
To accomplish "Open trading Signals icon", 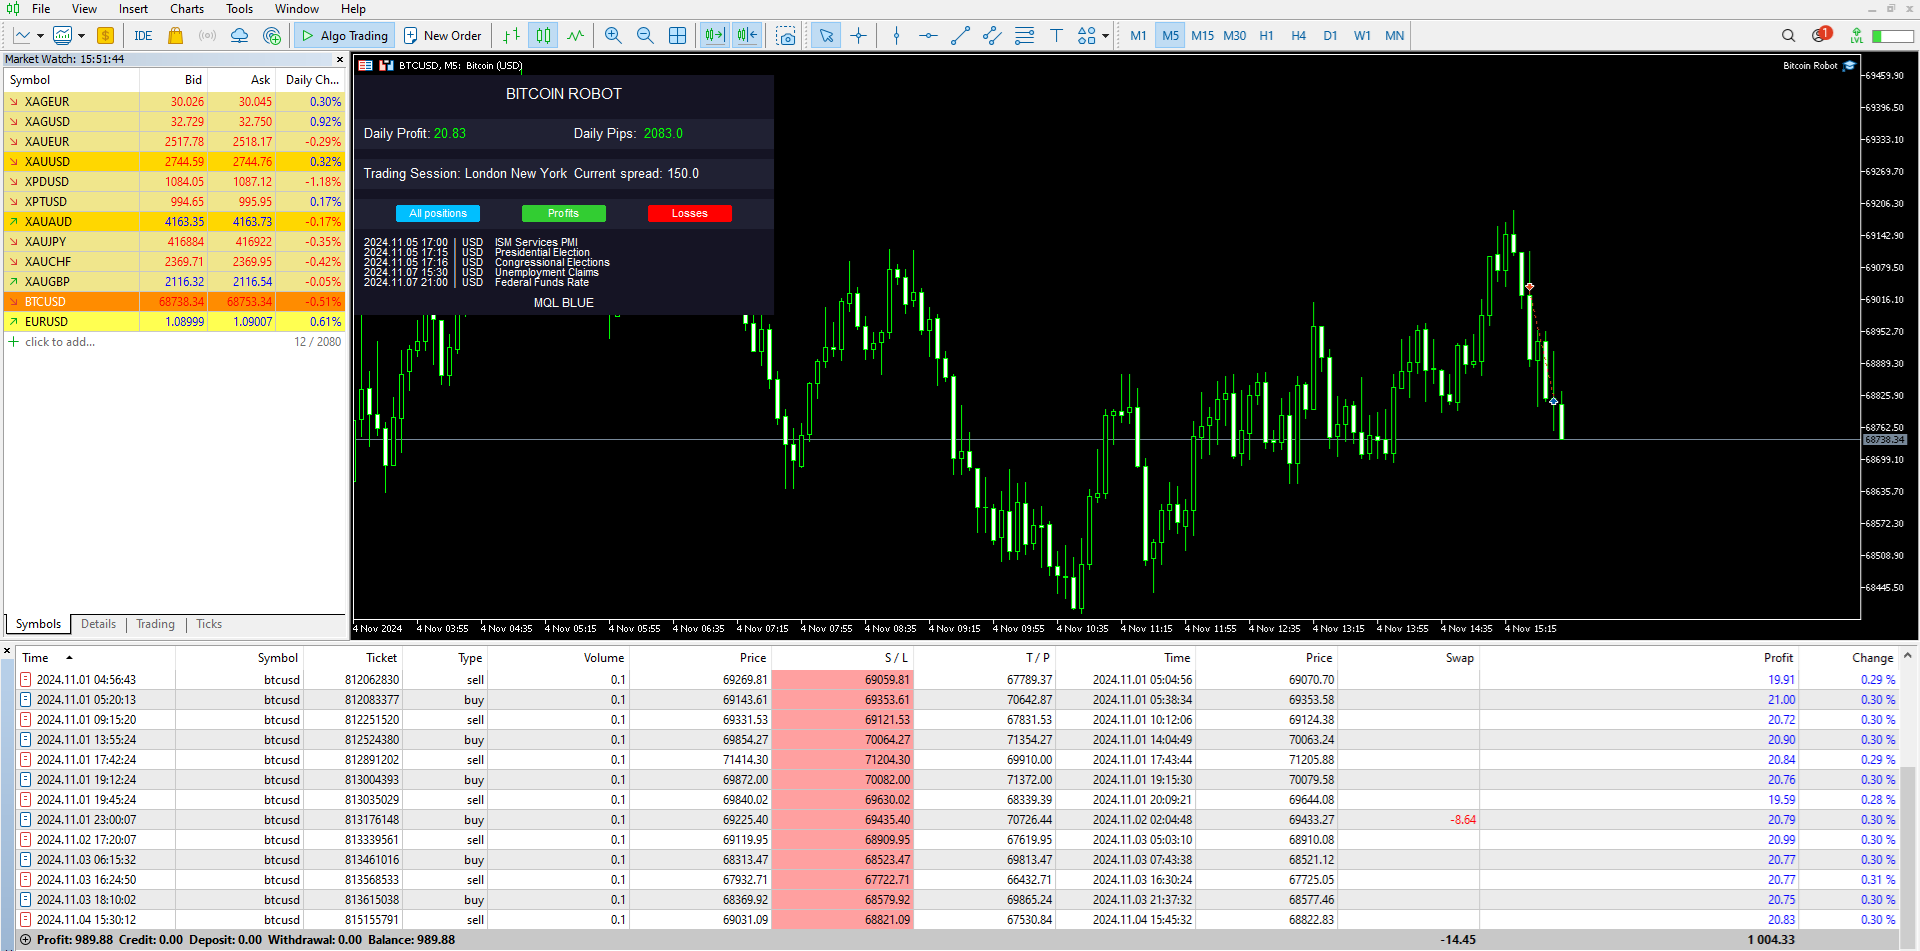I will pos(207,36).
